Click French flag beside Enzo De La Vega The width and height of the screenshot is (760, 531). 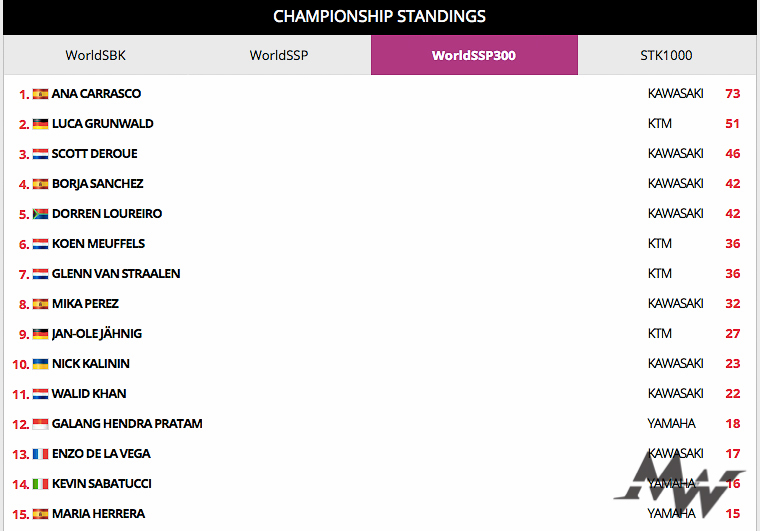pos(40,454)
